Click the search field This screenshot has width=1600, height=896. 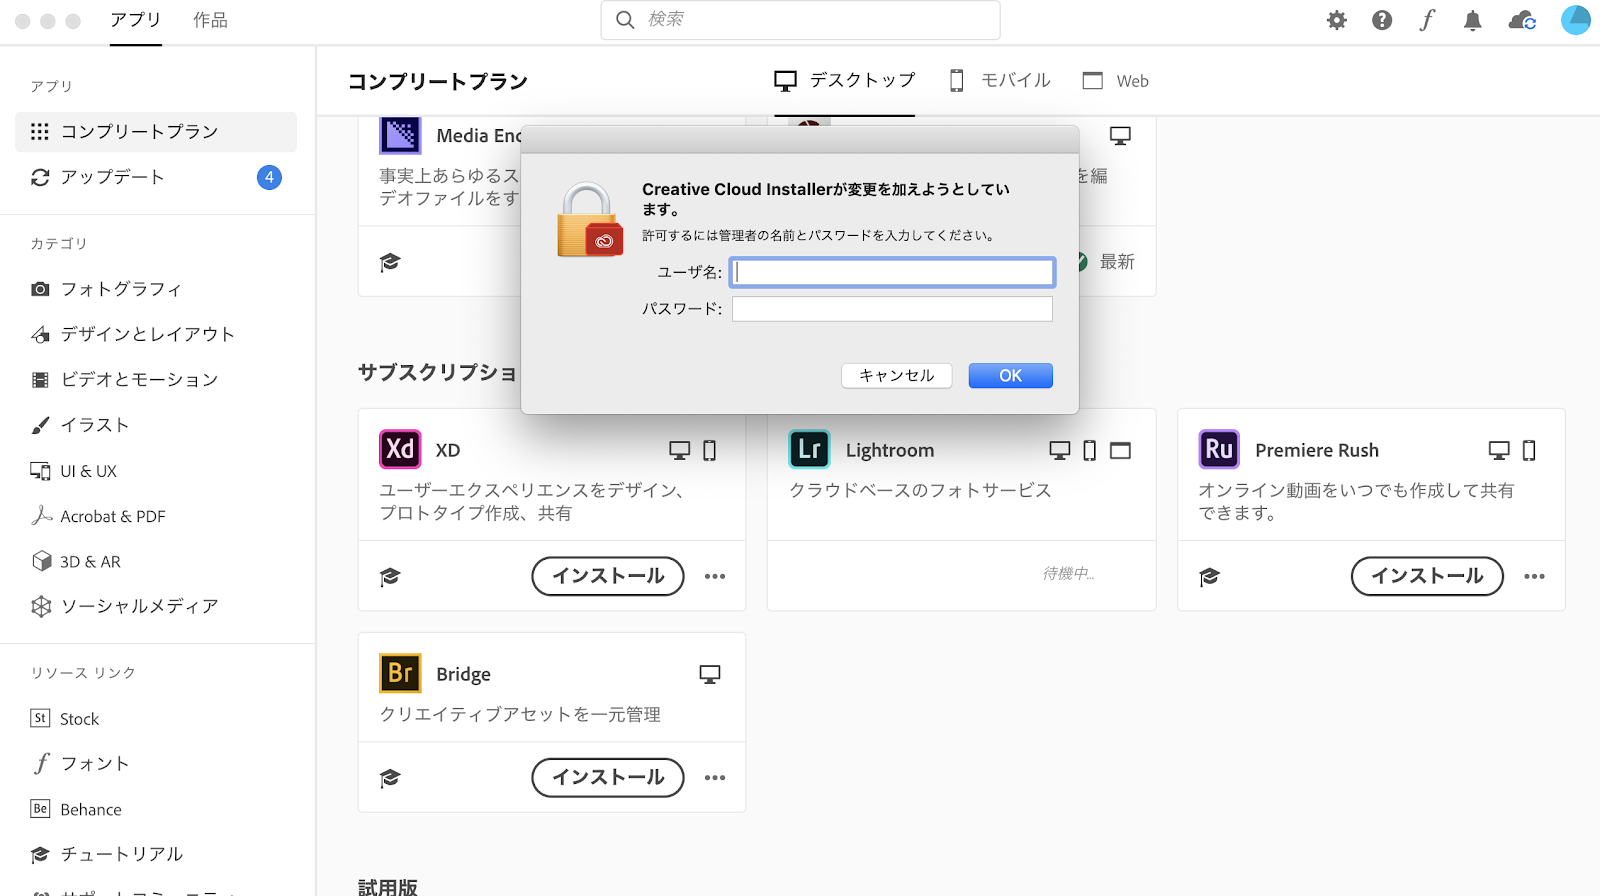point(800,20)
